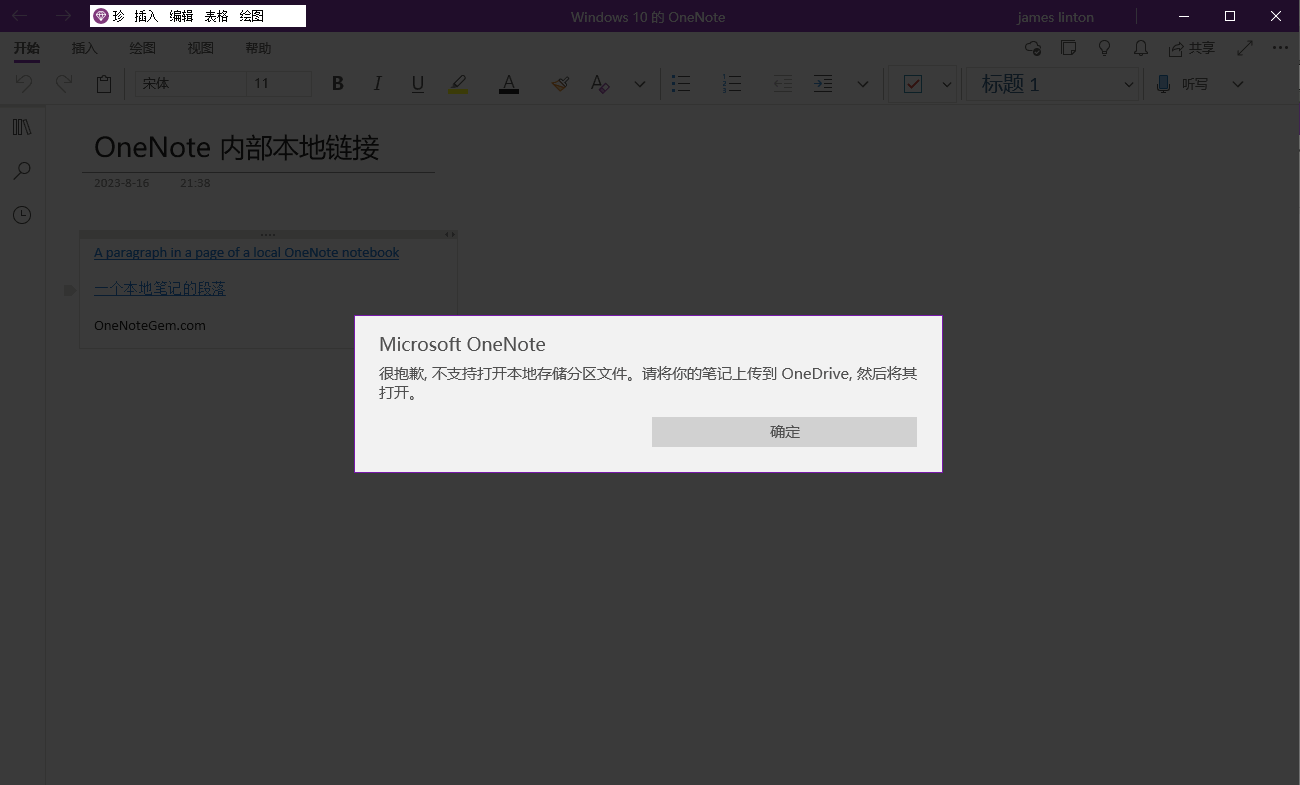Click the 确定 button in the dialog
This screenshot has width=1300, height=785.
(x=784, y=432)
